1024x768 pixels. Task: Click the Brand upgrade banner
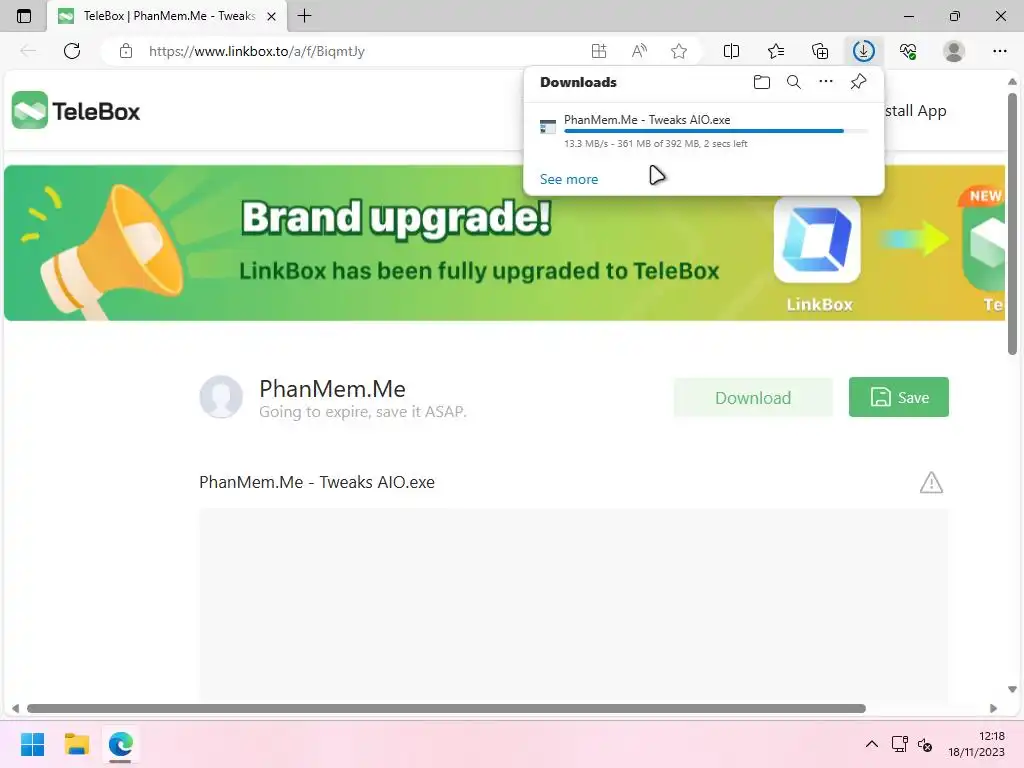click(x=504, y=242)
